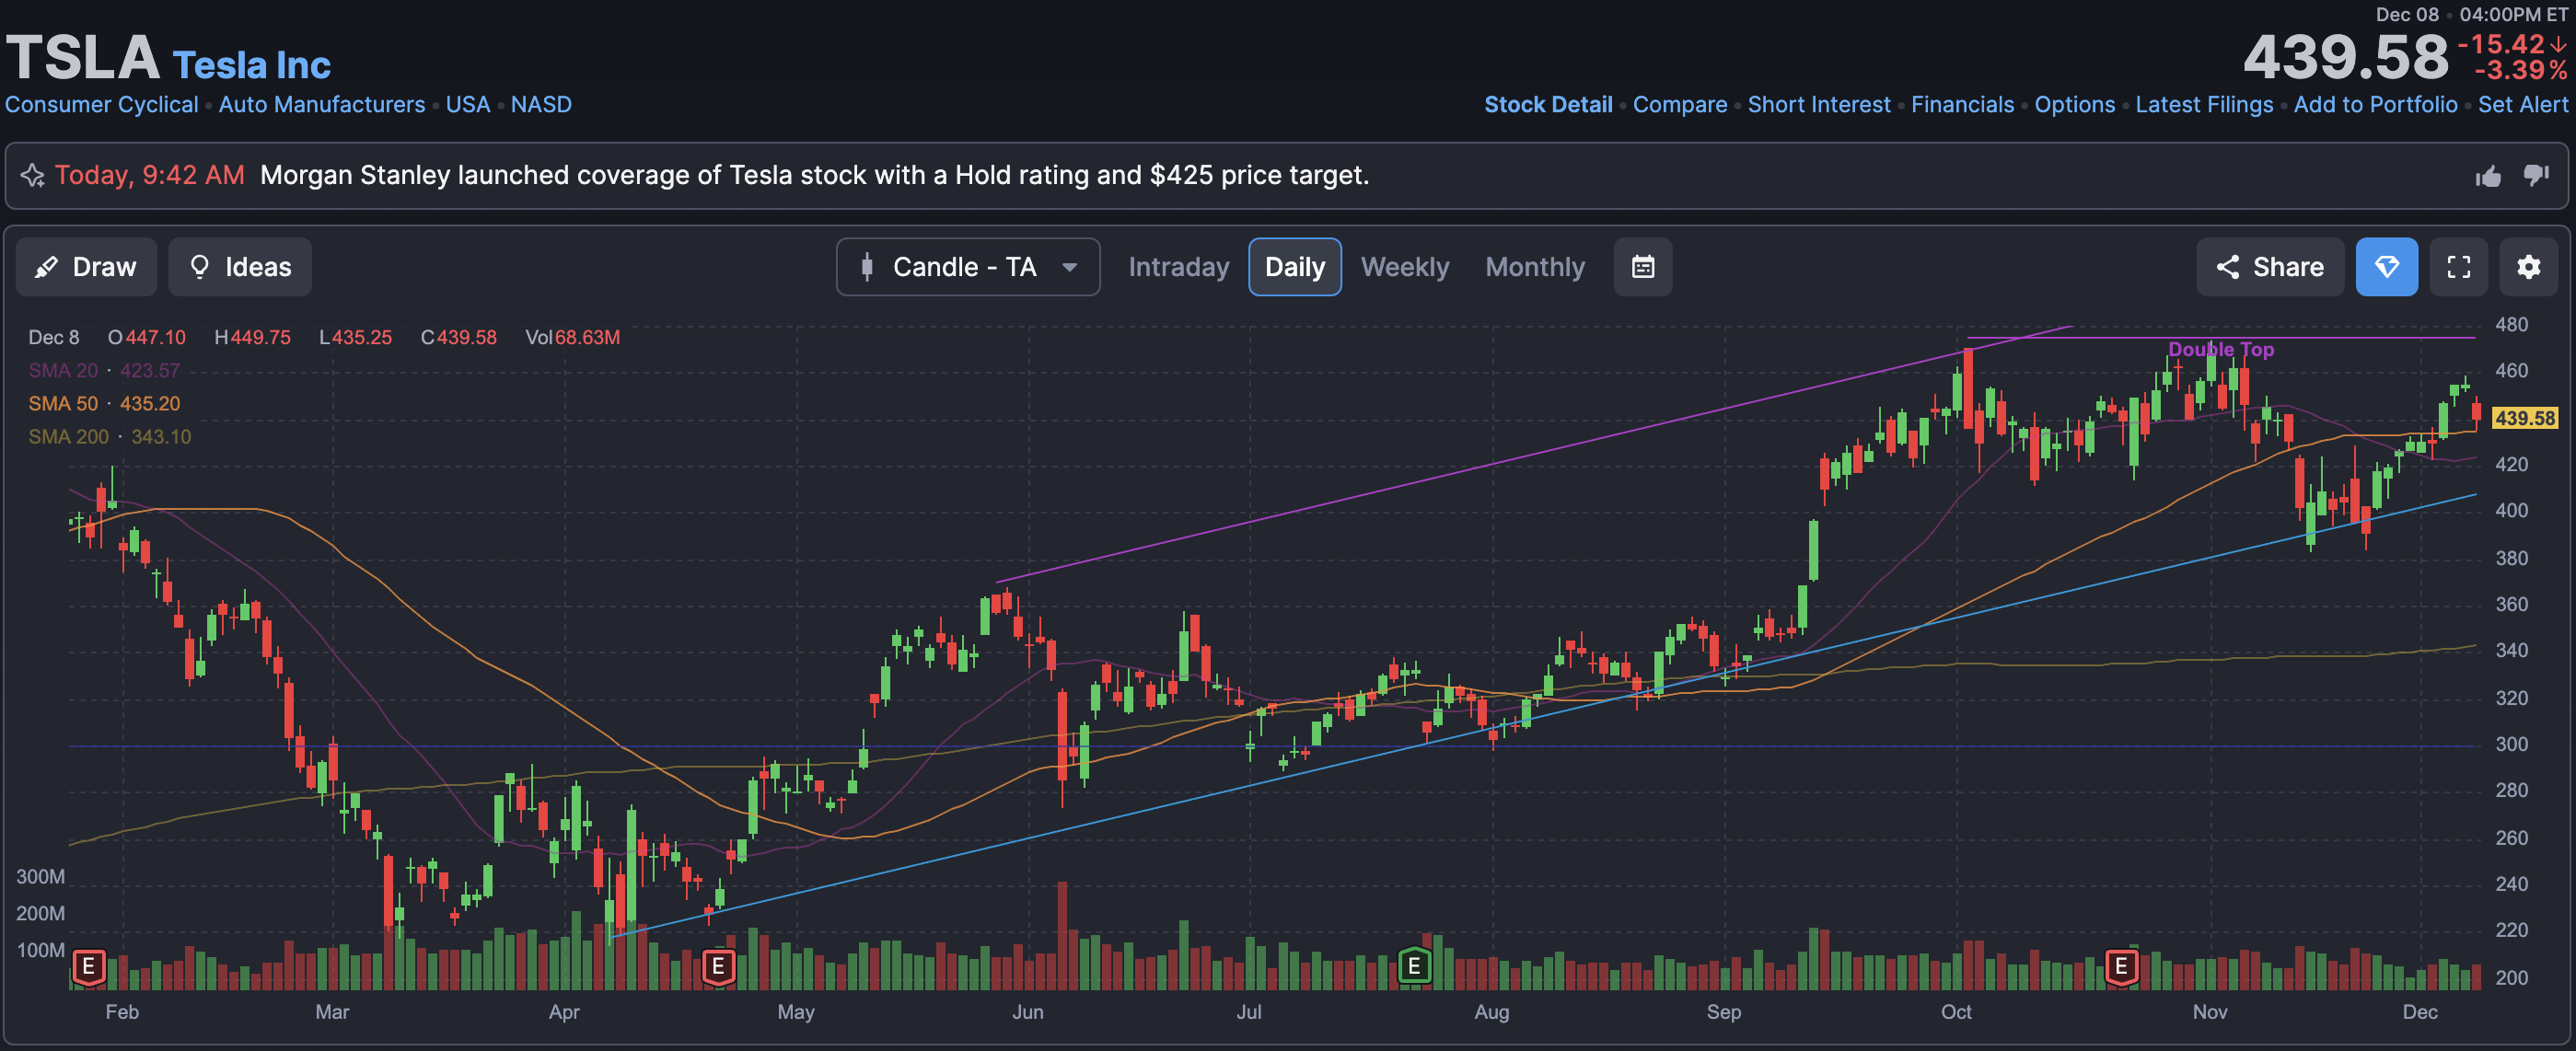
Task: Click the blue diamond premium icon
Action: click(x=2386, y=267)
